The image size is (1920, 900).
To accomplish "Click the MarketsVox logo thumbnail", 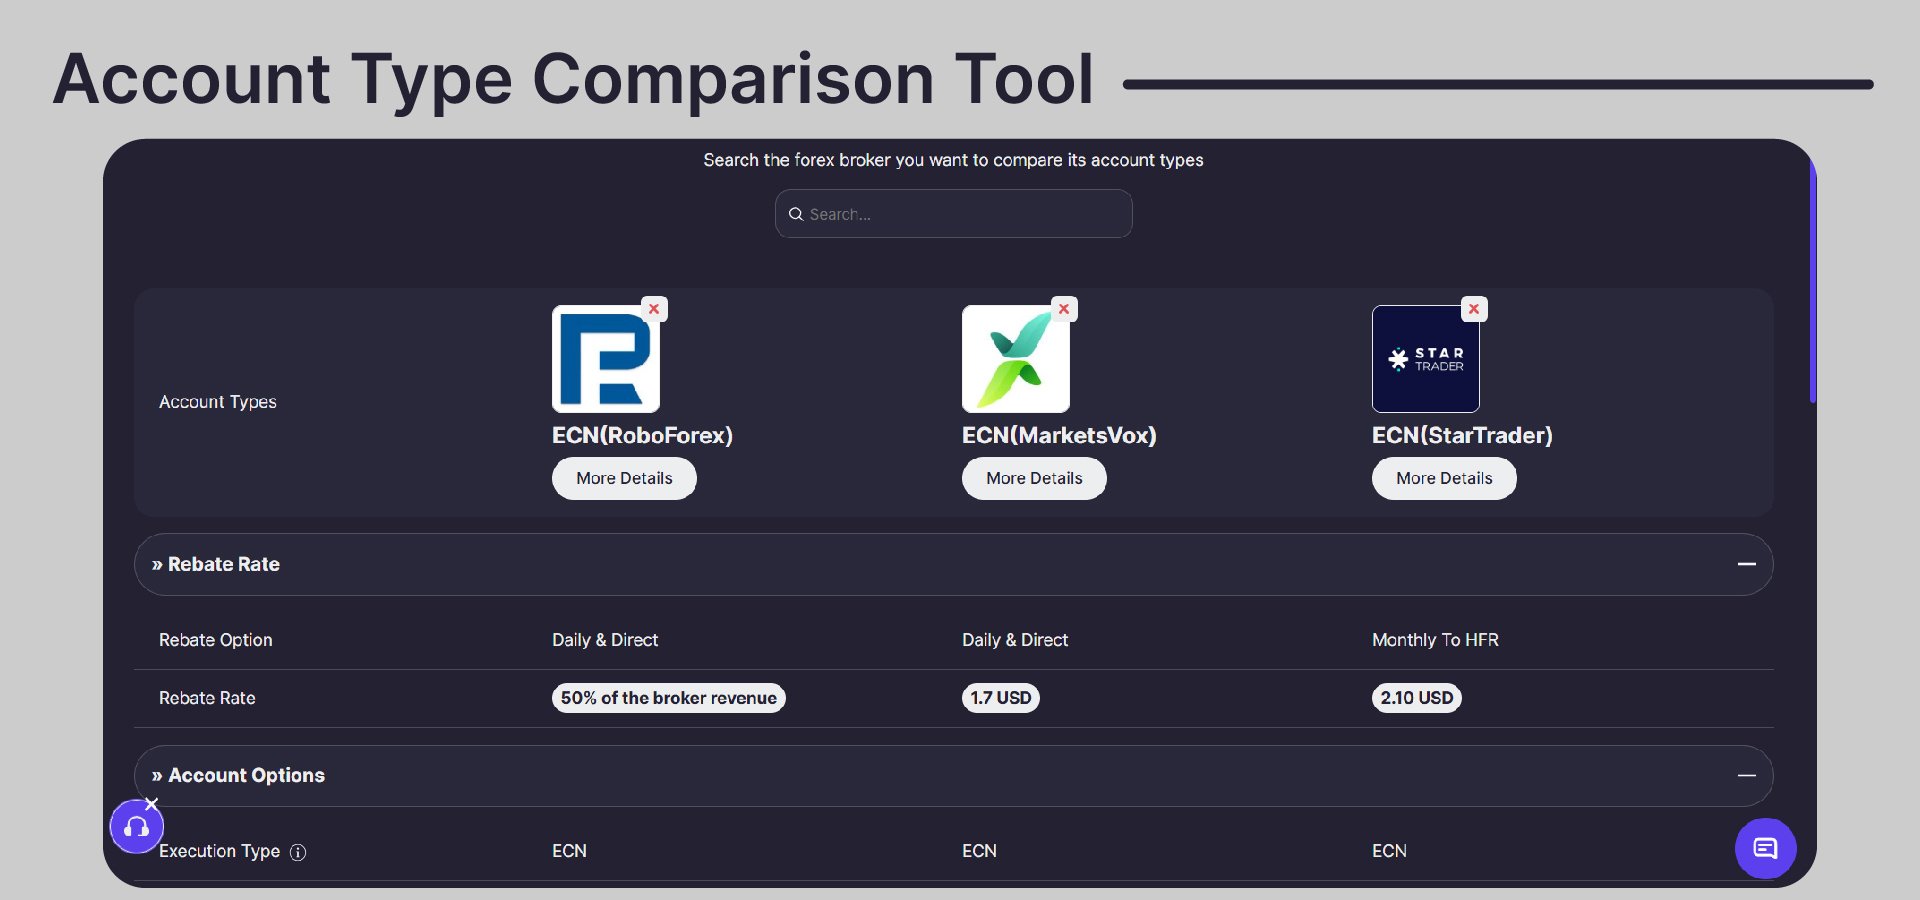I will pyautogui.click(x=1016, y=359).
